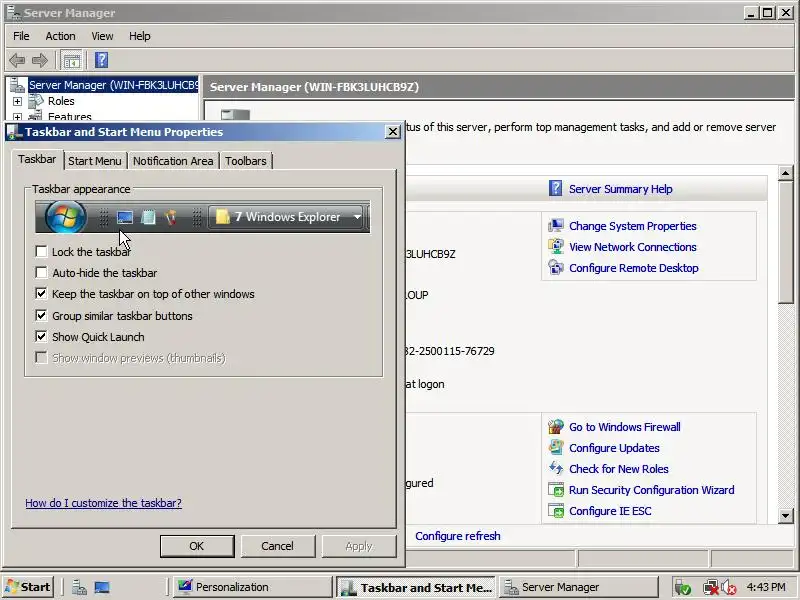The width and height of the screenshot is (800, 600).
Task: Click the Check for New Roles link
Action: [618, 469]
